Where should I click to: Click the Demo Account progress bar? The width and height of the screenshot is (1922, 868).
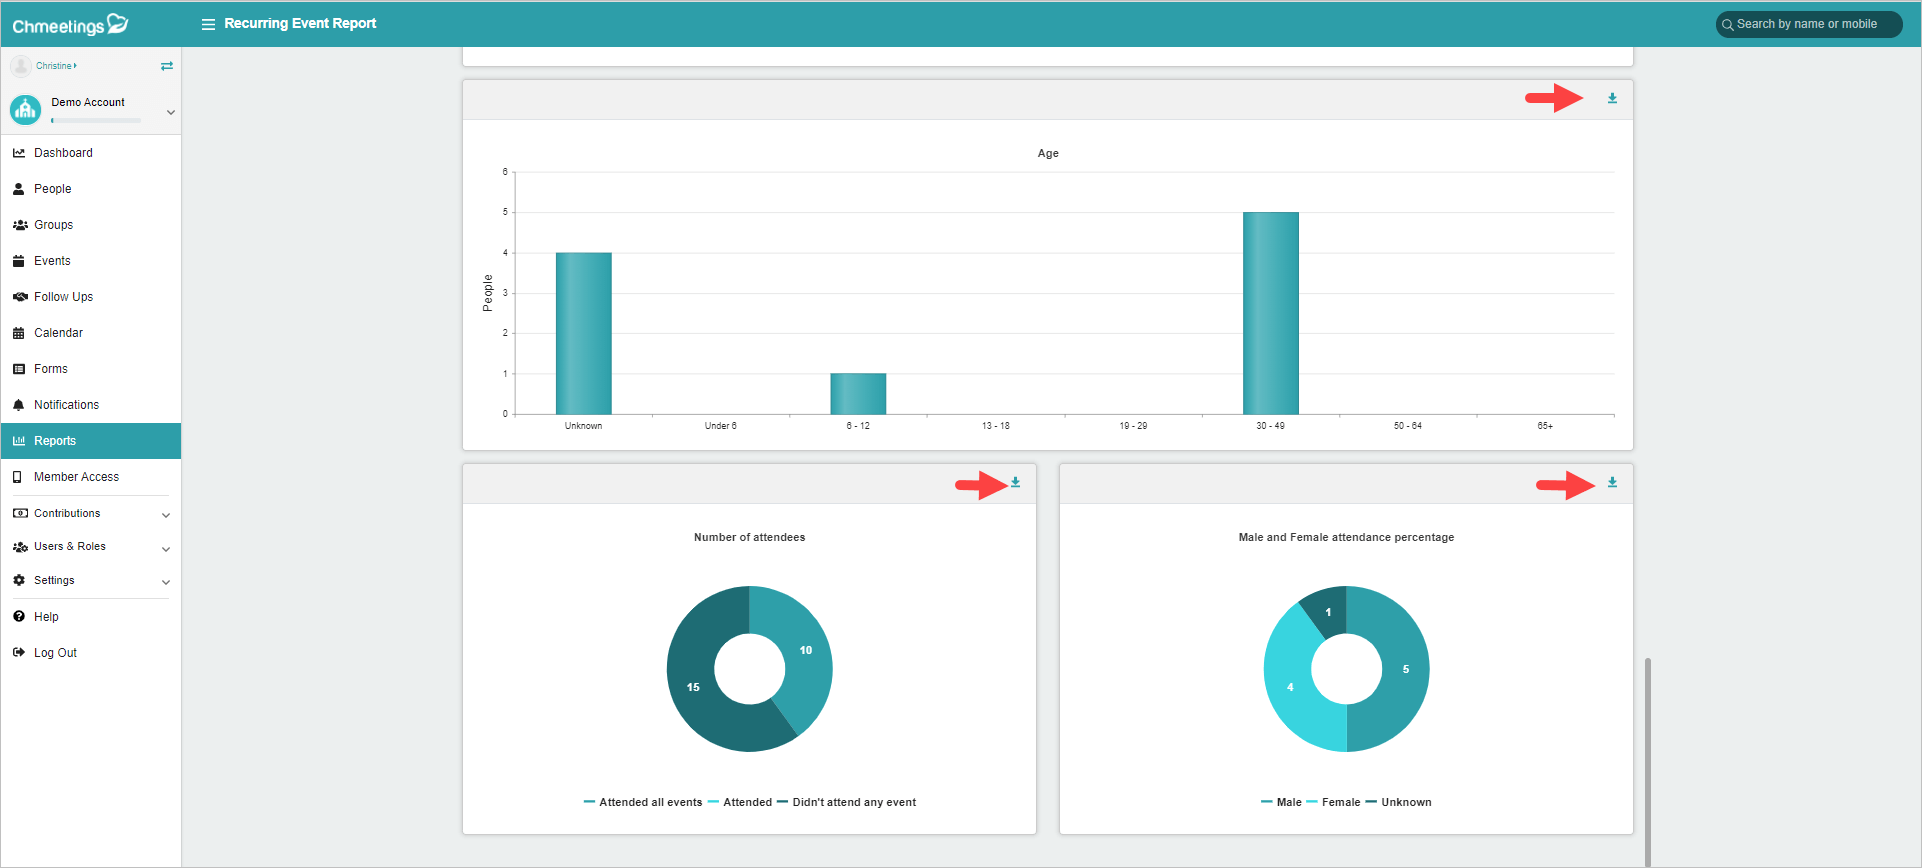coord(96,120)
